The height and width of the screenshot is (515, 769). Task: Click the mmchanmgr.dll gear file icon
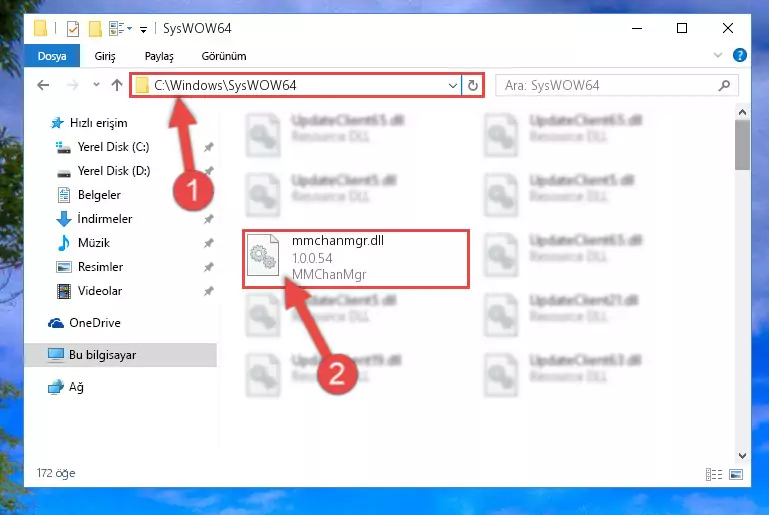click(x=263, y=255)
